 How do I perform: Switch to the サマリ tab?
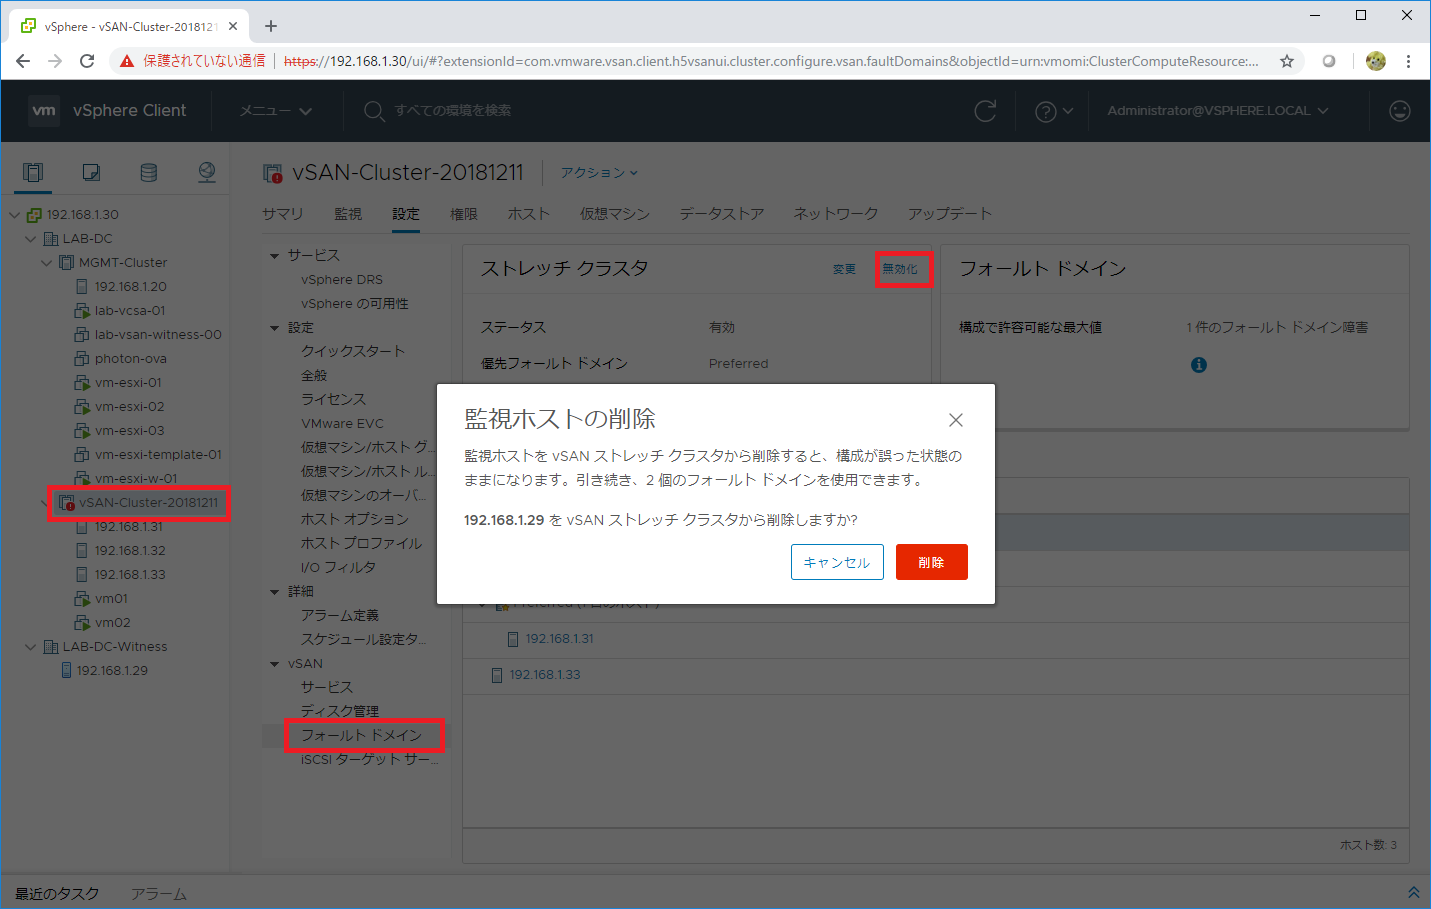click(282, 214)
